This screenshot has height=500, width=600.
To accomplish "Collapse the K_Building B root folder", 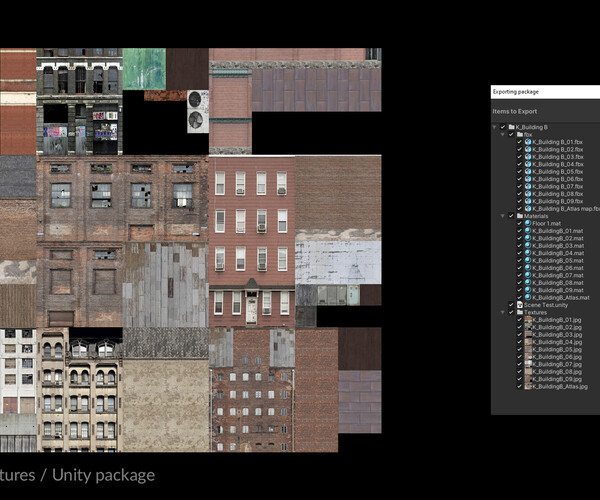I will click(494, 127).
